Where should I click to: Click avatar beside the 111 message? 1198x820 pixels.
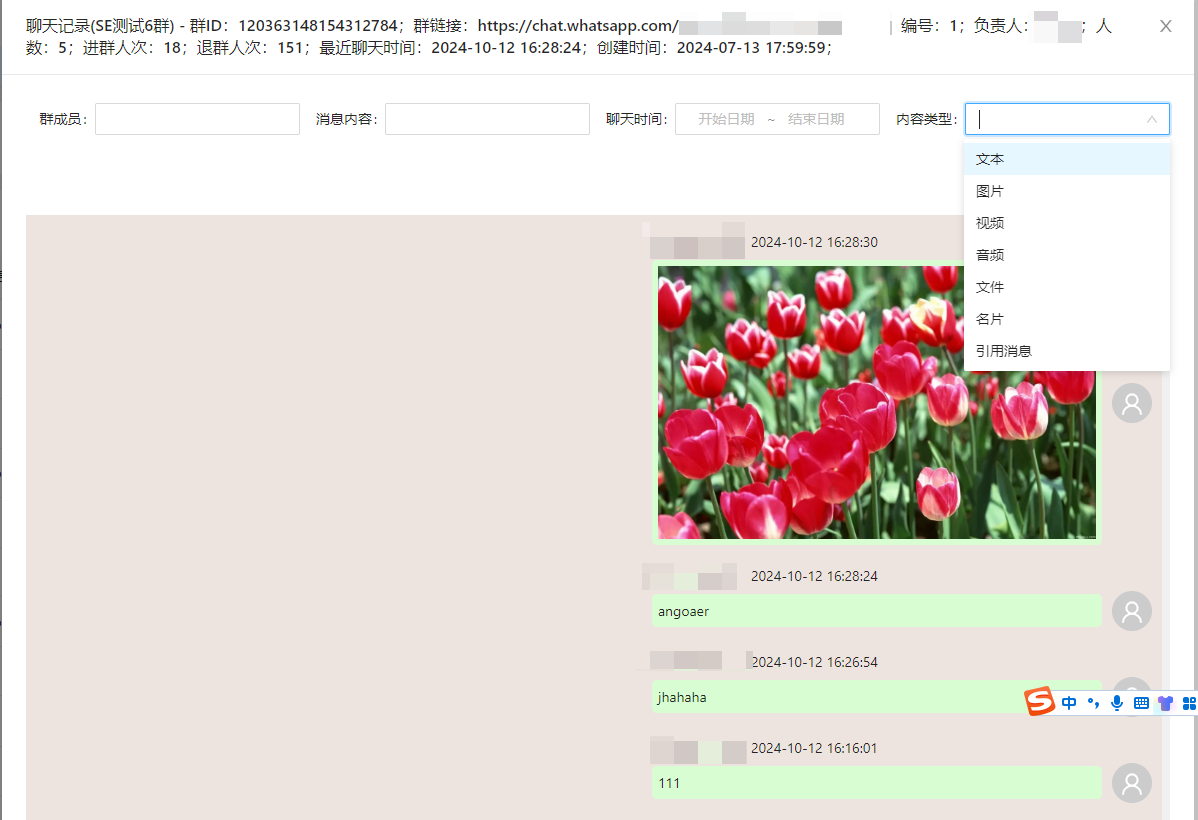1132,783
